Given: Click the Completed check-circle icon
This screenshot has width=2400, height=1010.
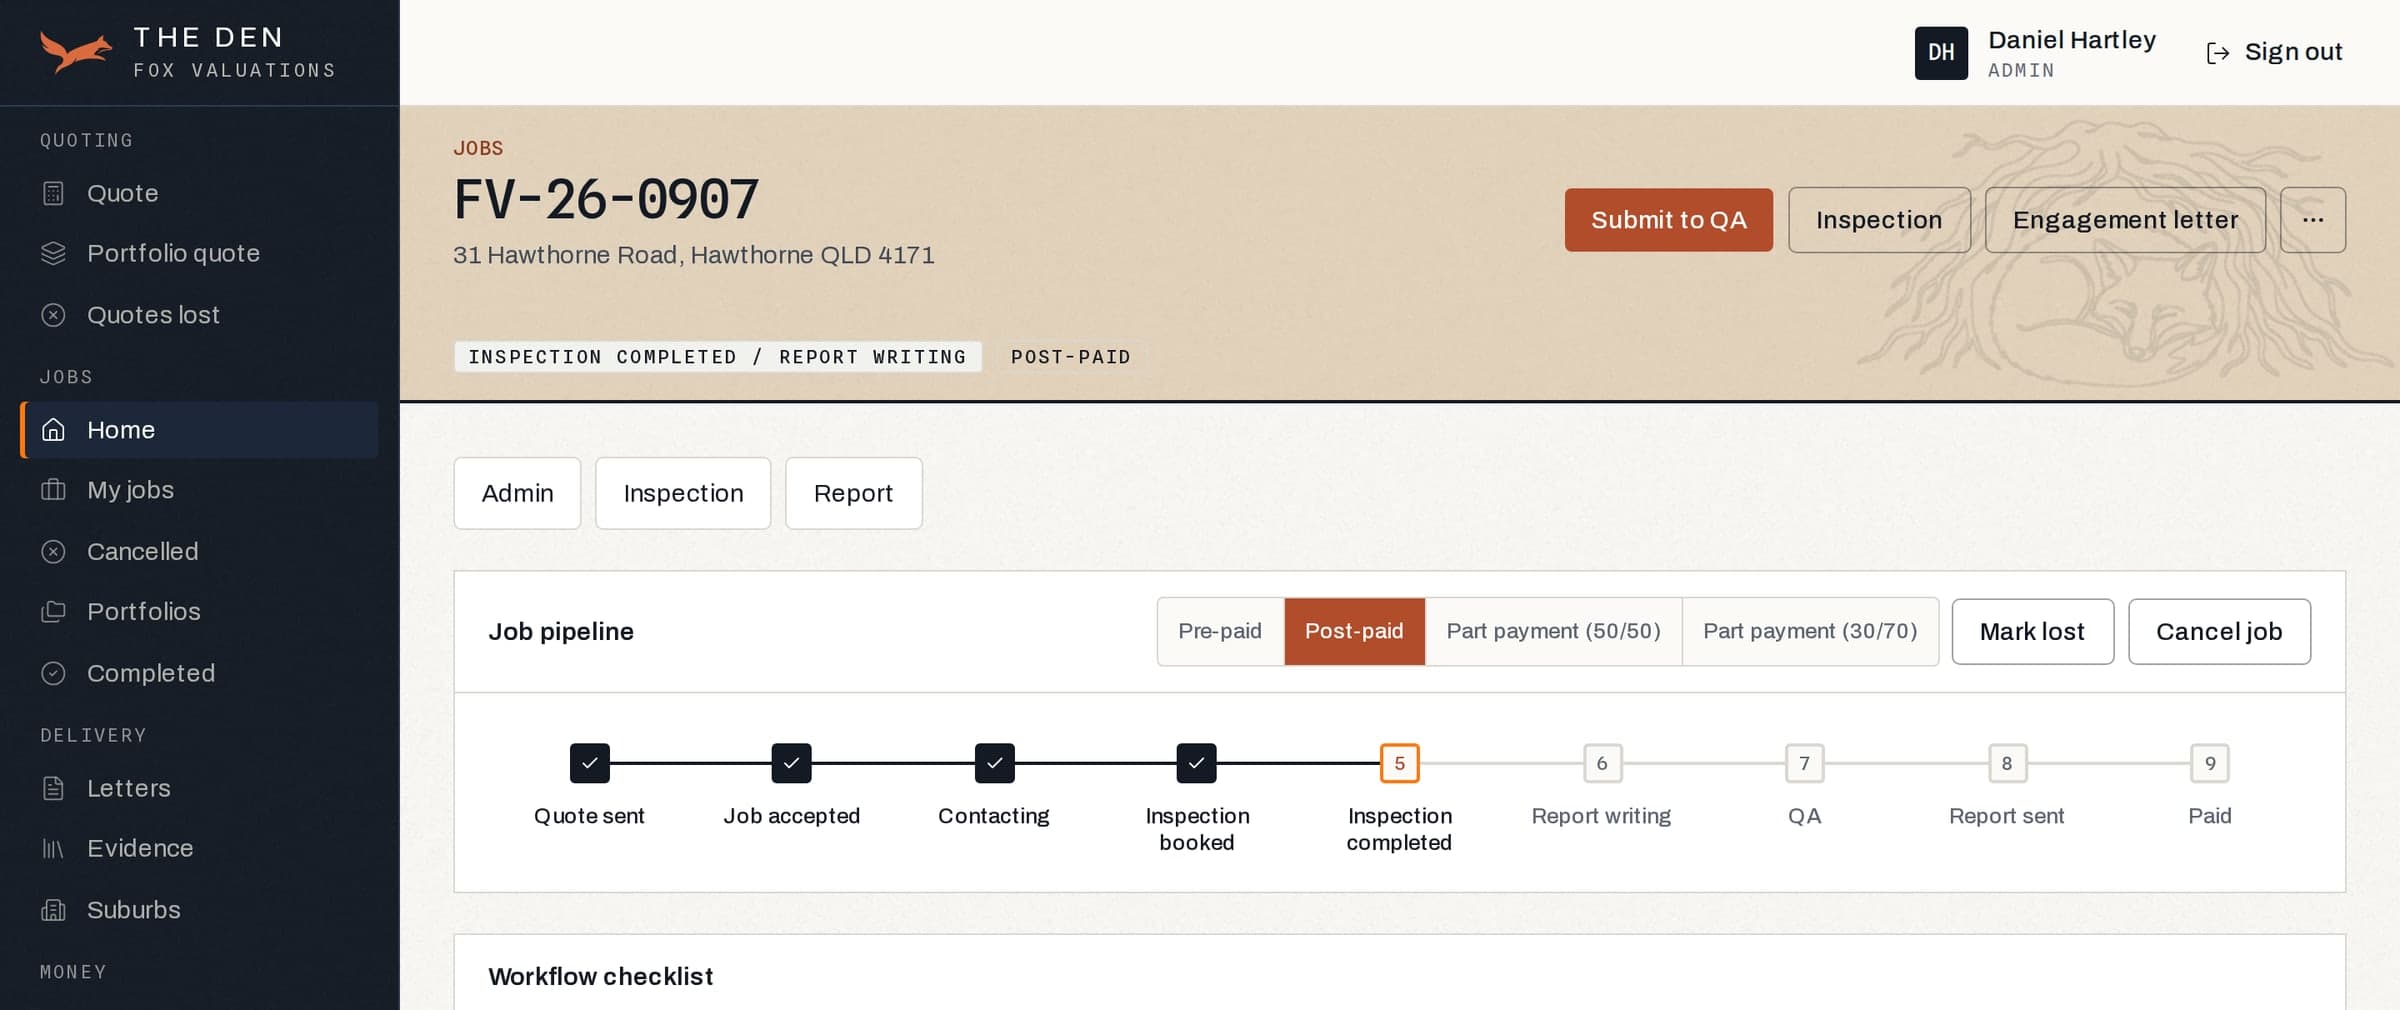Looking at the screenshot, I should tap(53, 674).
